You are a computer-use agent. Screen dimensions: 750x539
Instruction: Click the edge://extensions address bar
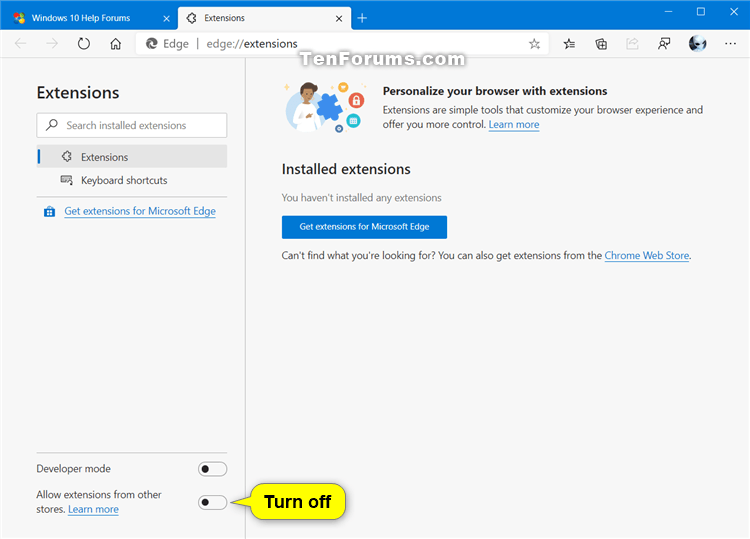[342, 44]
